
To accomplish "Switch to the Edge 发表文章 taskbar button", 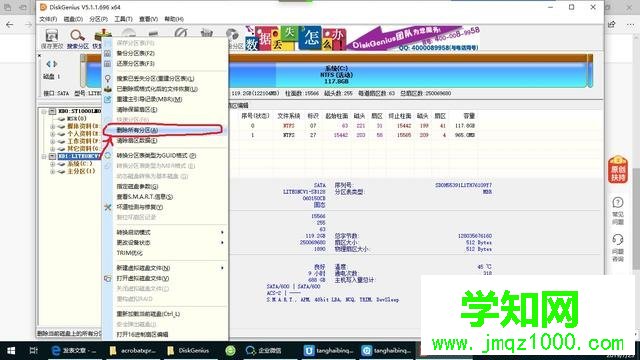I will (74, 351).
